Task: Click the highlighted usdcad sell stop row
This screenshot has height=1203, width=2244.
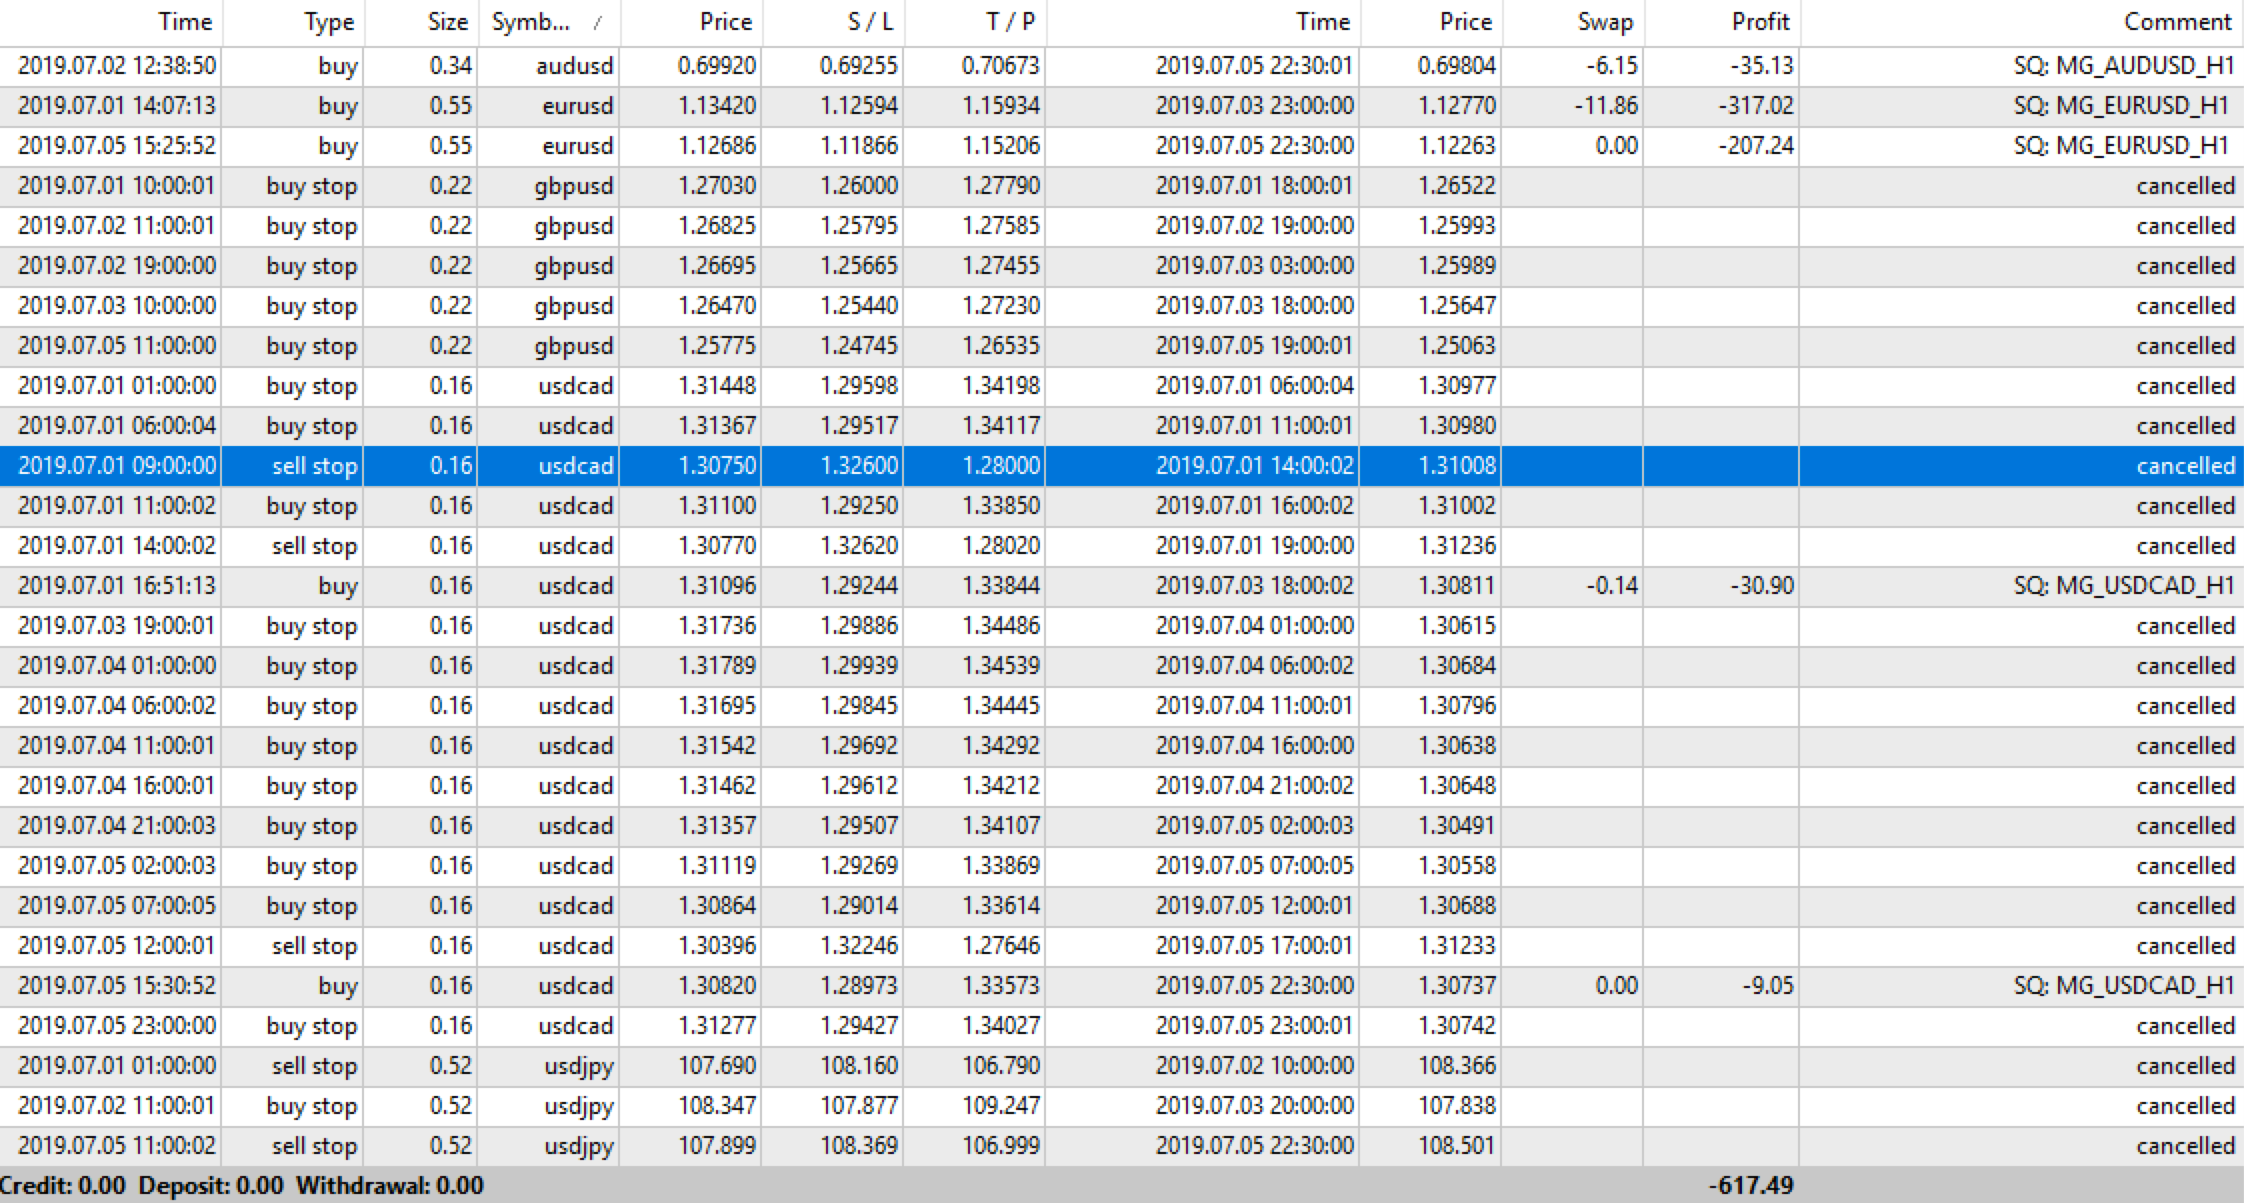Action: click(x=575, y=466)
